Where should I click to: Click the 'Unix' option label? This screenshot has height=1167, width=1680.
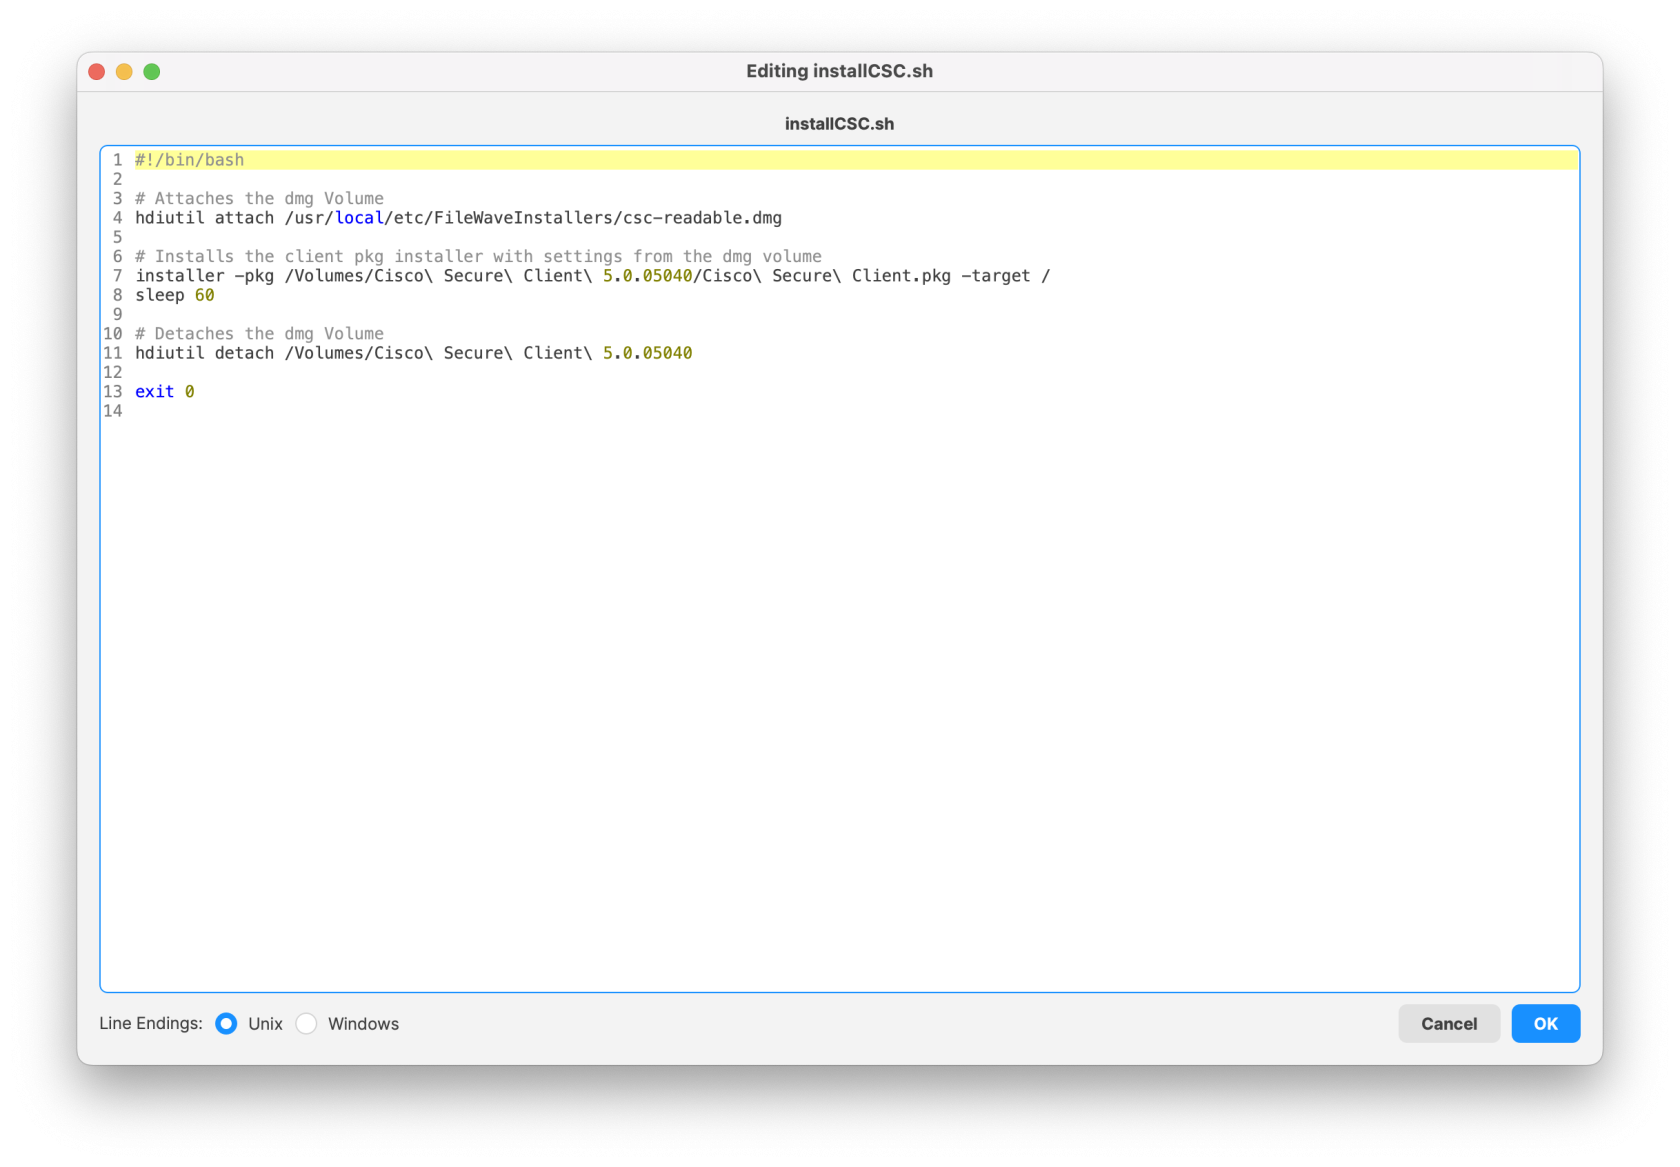266,1024
